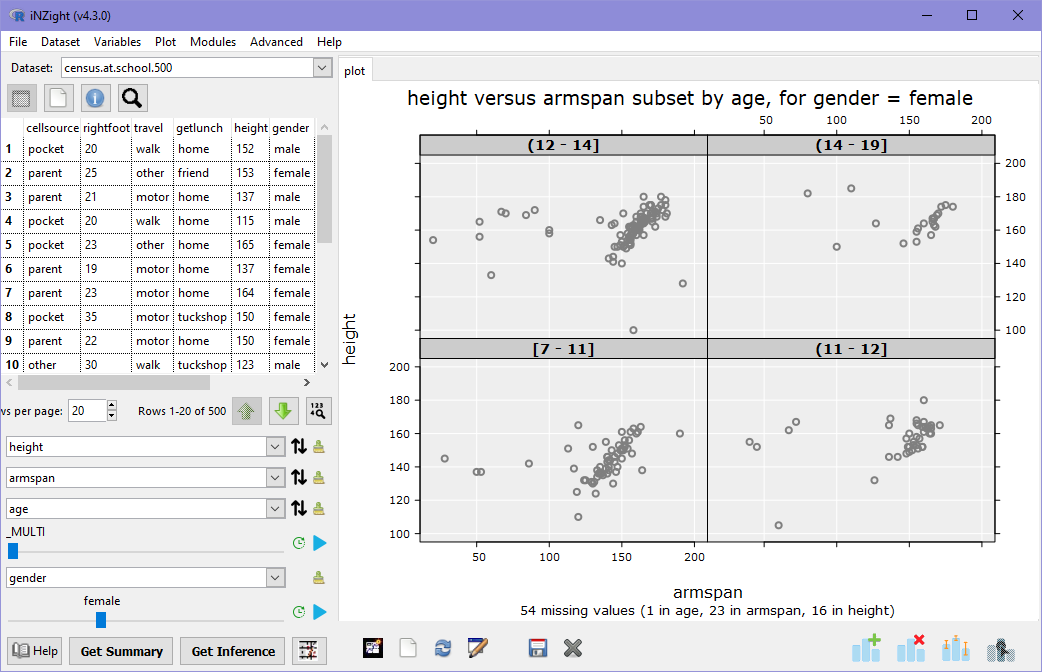
Task: Open the search magnifier icon
Action: 130,98
